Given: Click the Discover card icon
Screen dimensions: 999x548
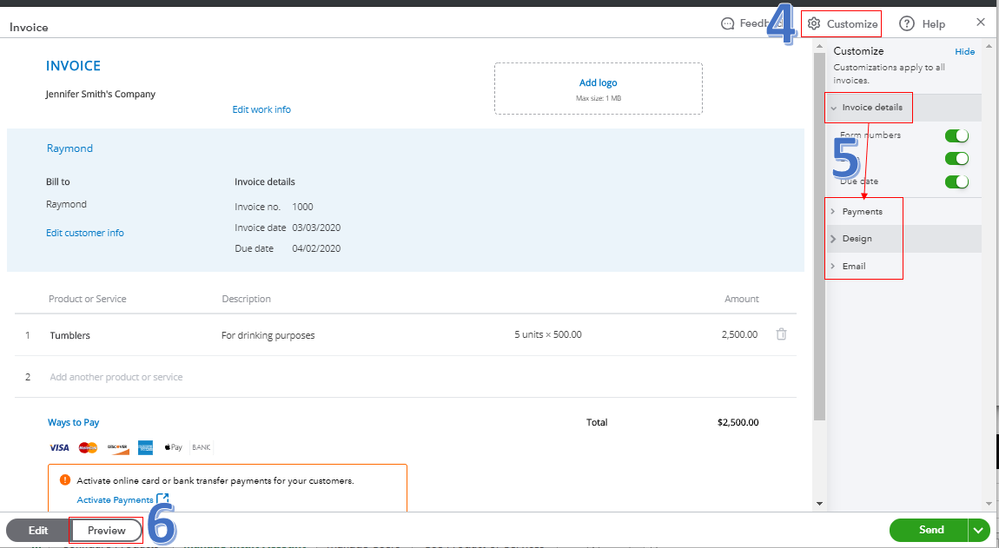Looking at the screenshot, I should coord(118,447).
